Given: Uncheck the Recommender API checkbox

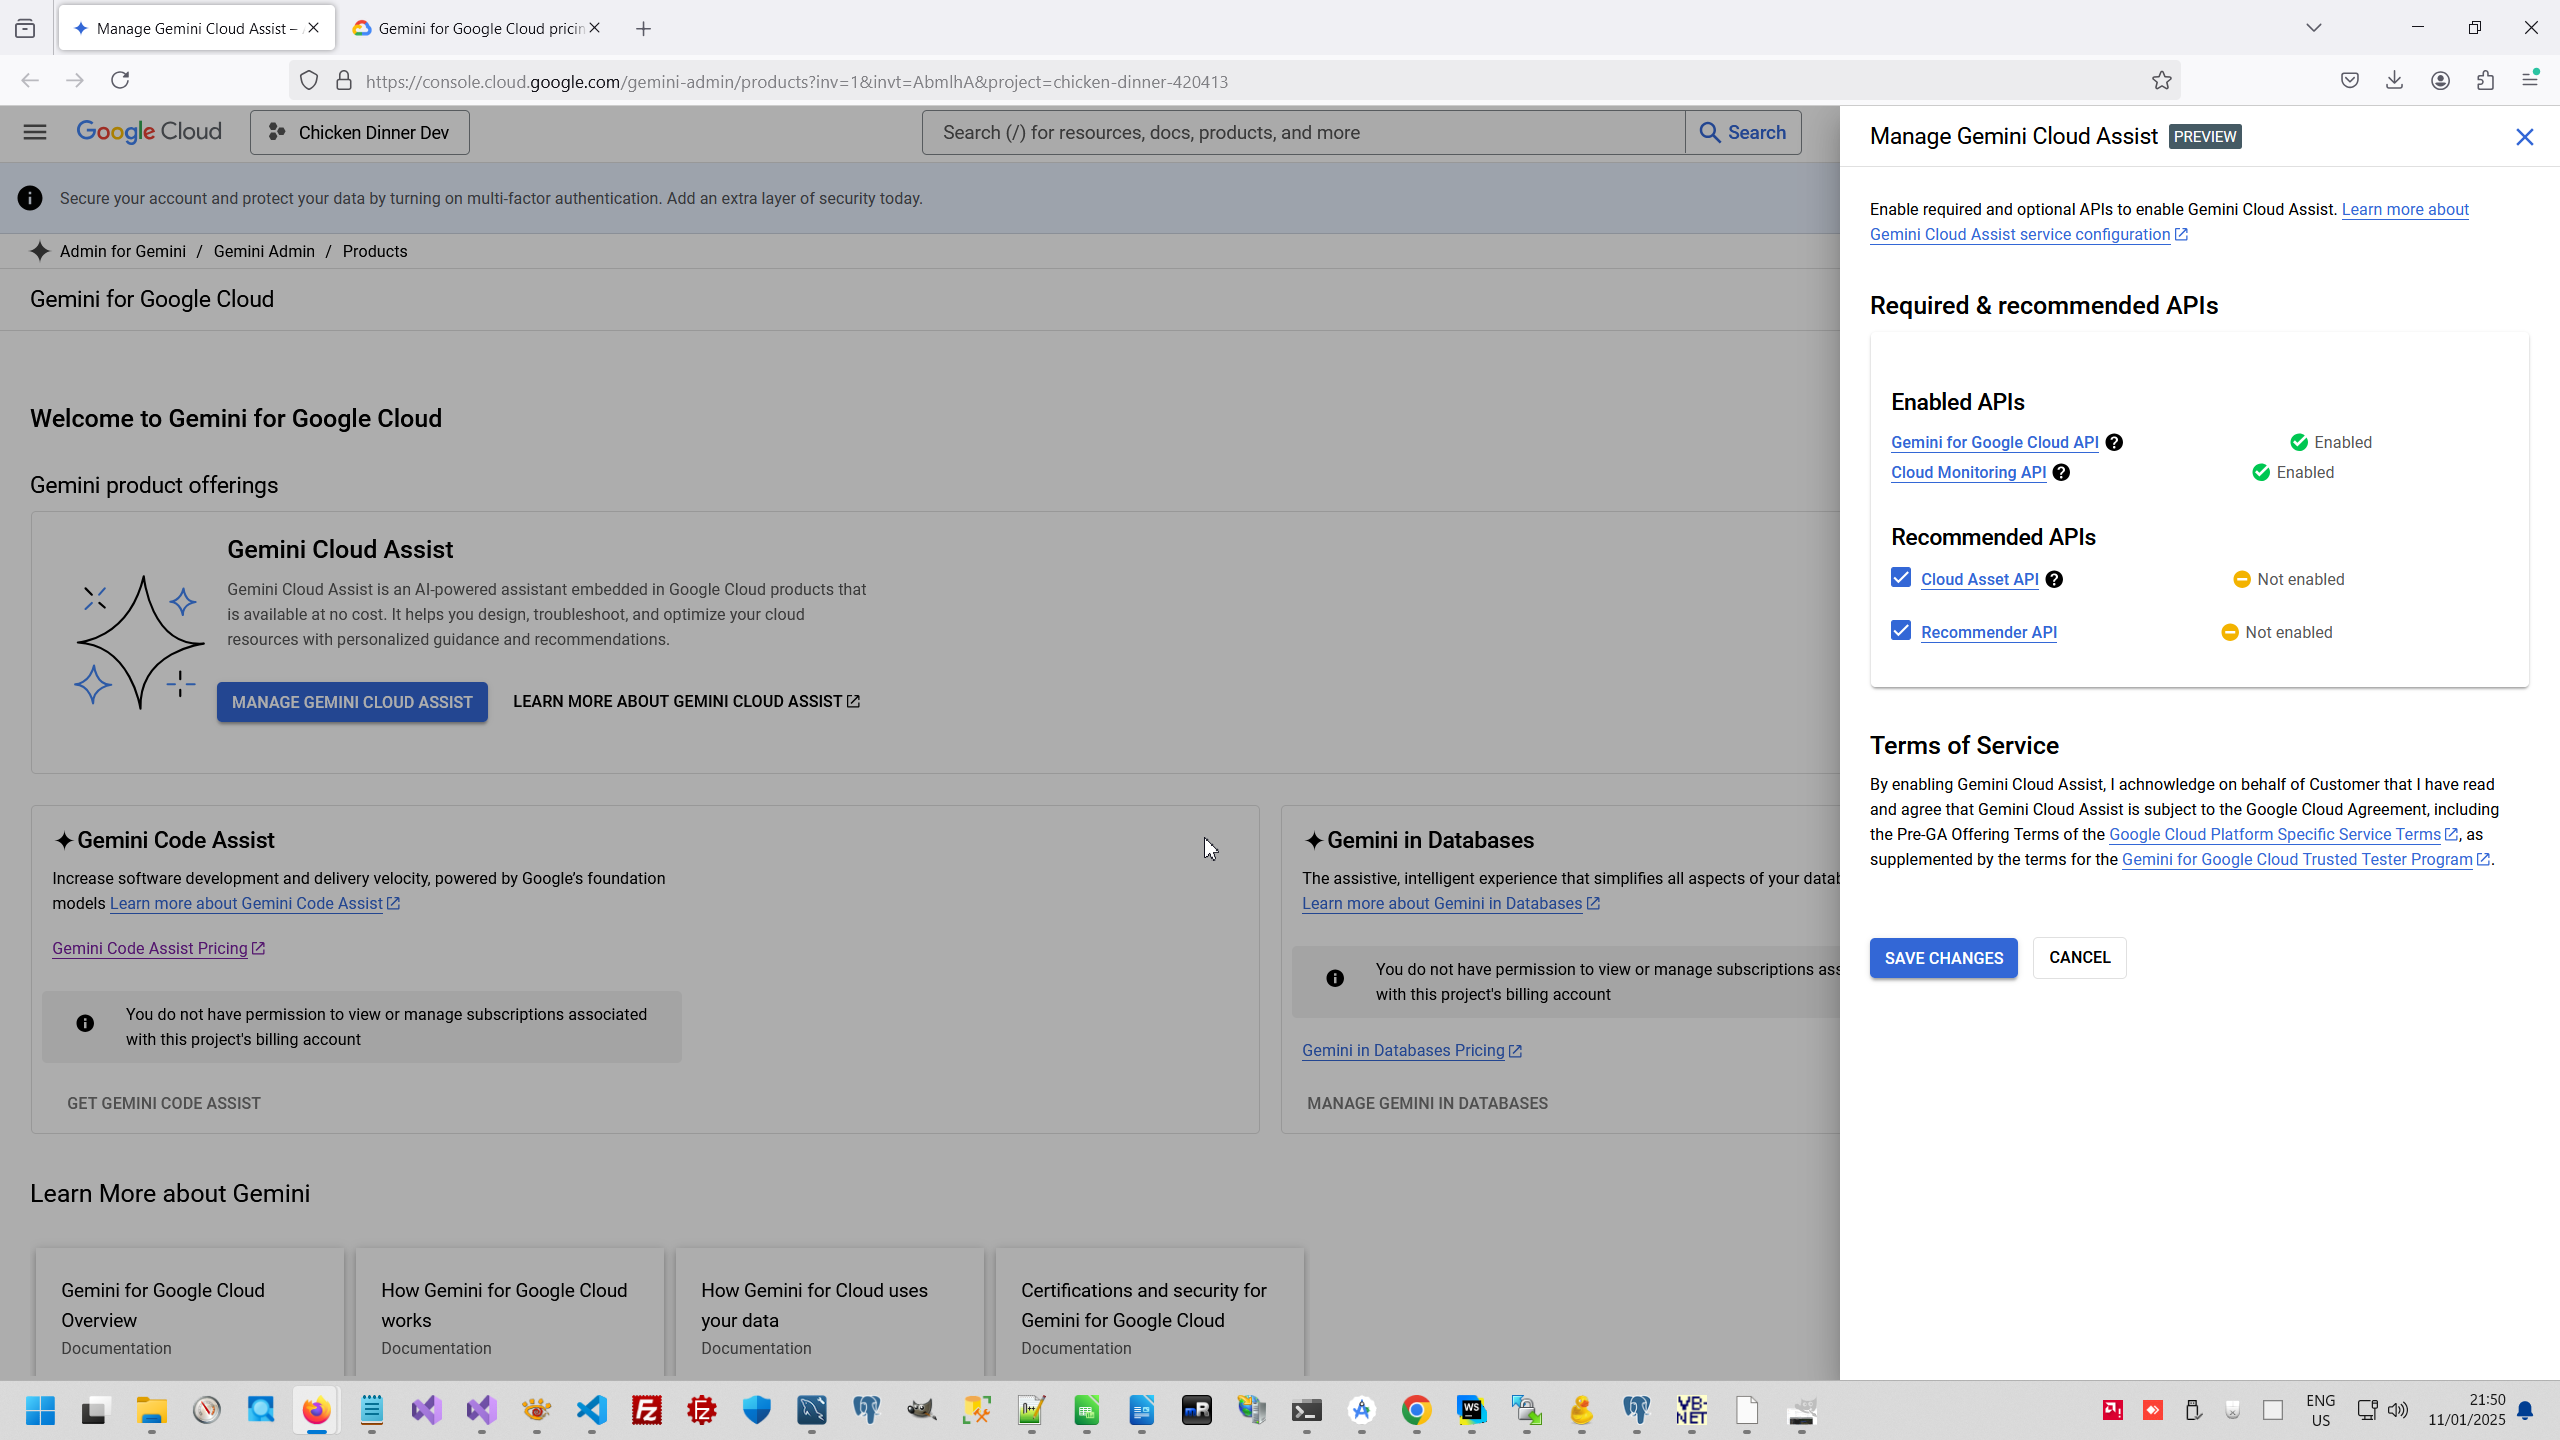Looking at the screenshot, I should [1901, 631].
